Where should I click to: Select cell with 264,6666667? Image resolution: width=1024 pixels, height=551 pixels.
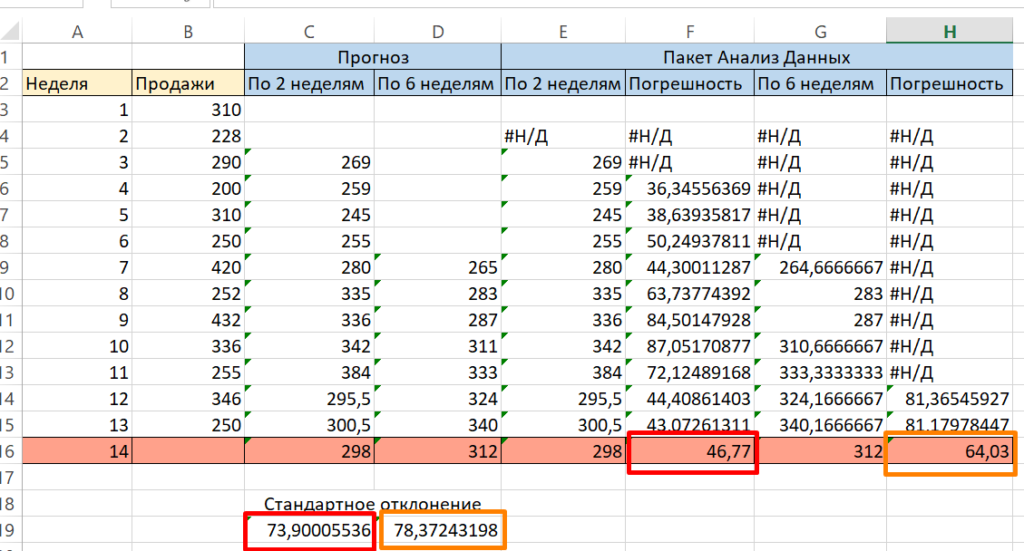point(820,267)
